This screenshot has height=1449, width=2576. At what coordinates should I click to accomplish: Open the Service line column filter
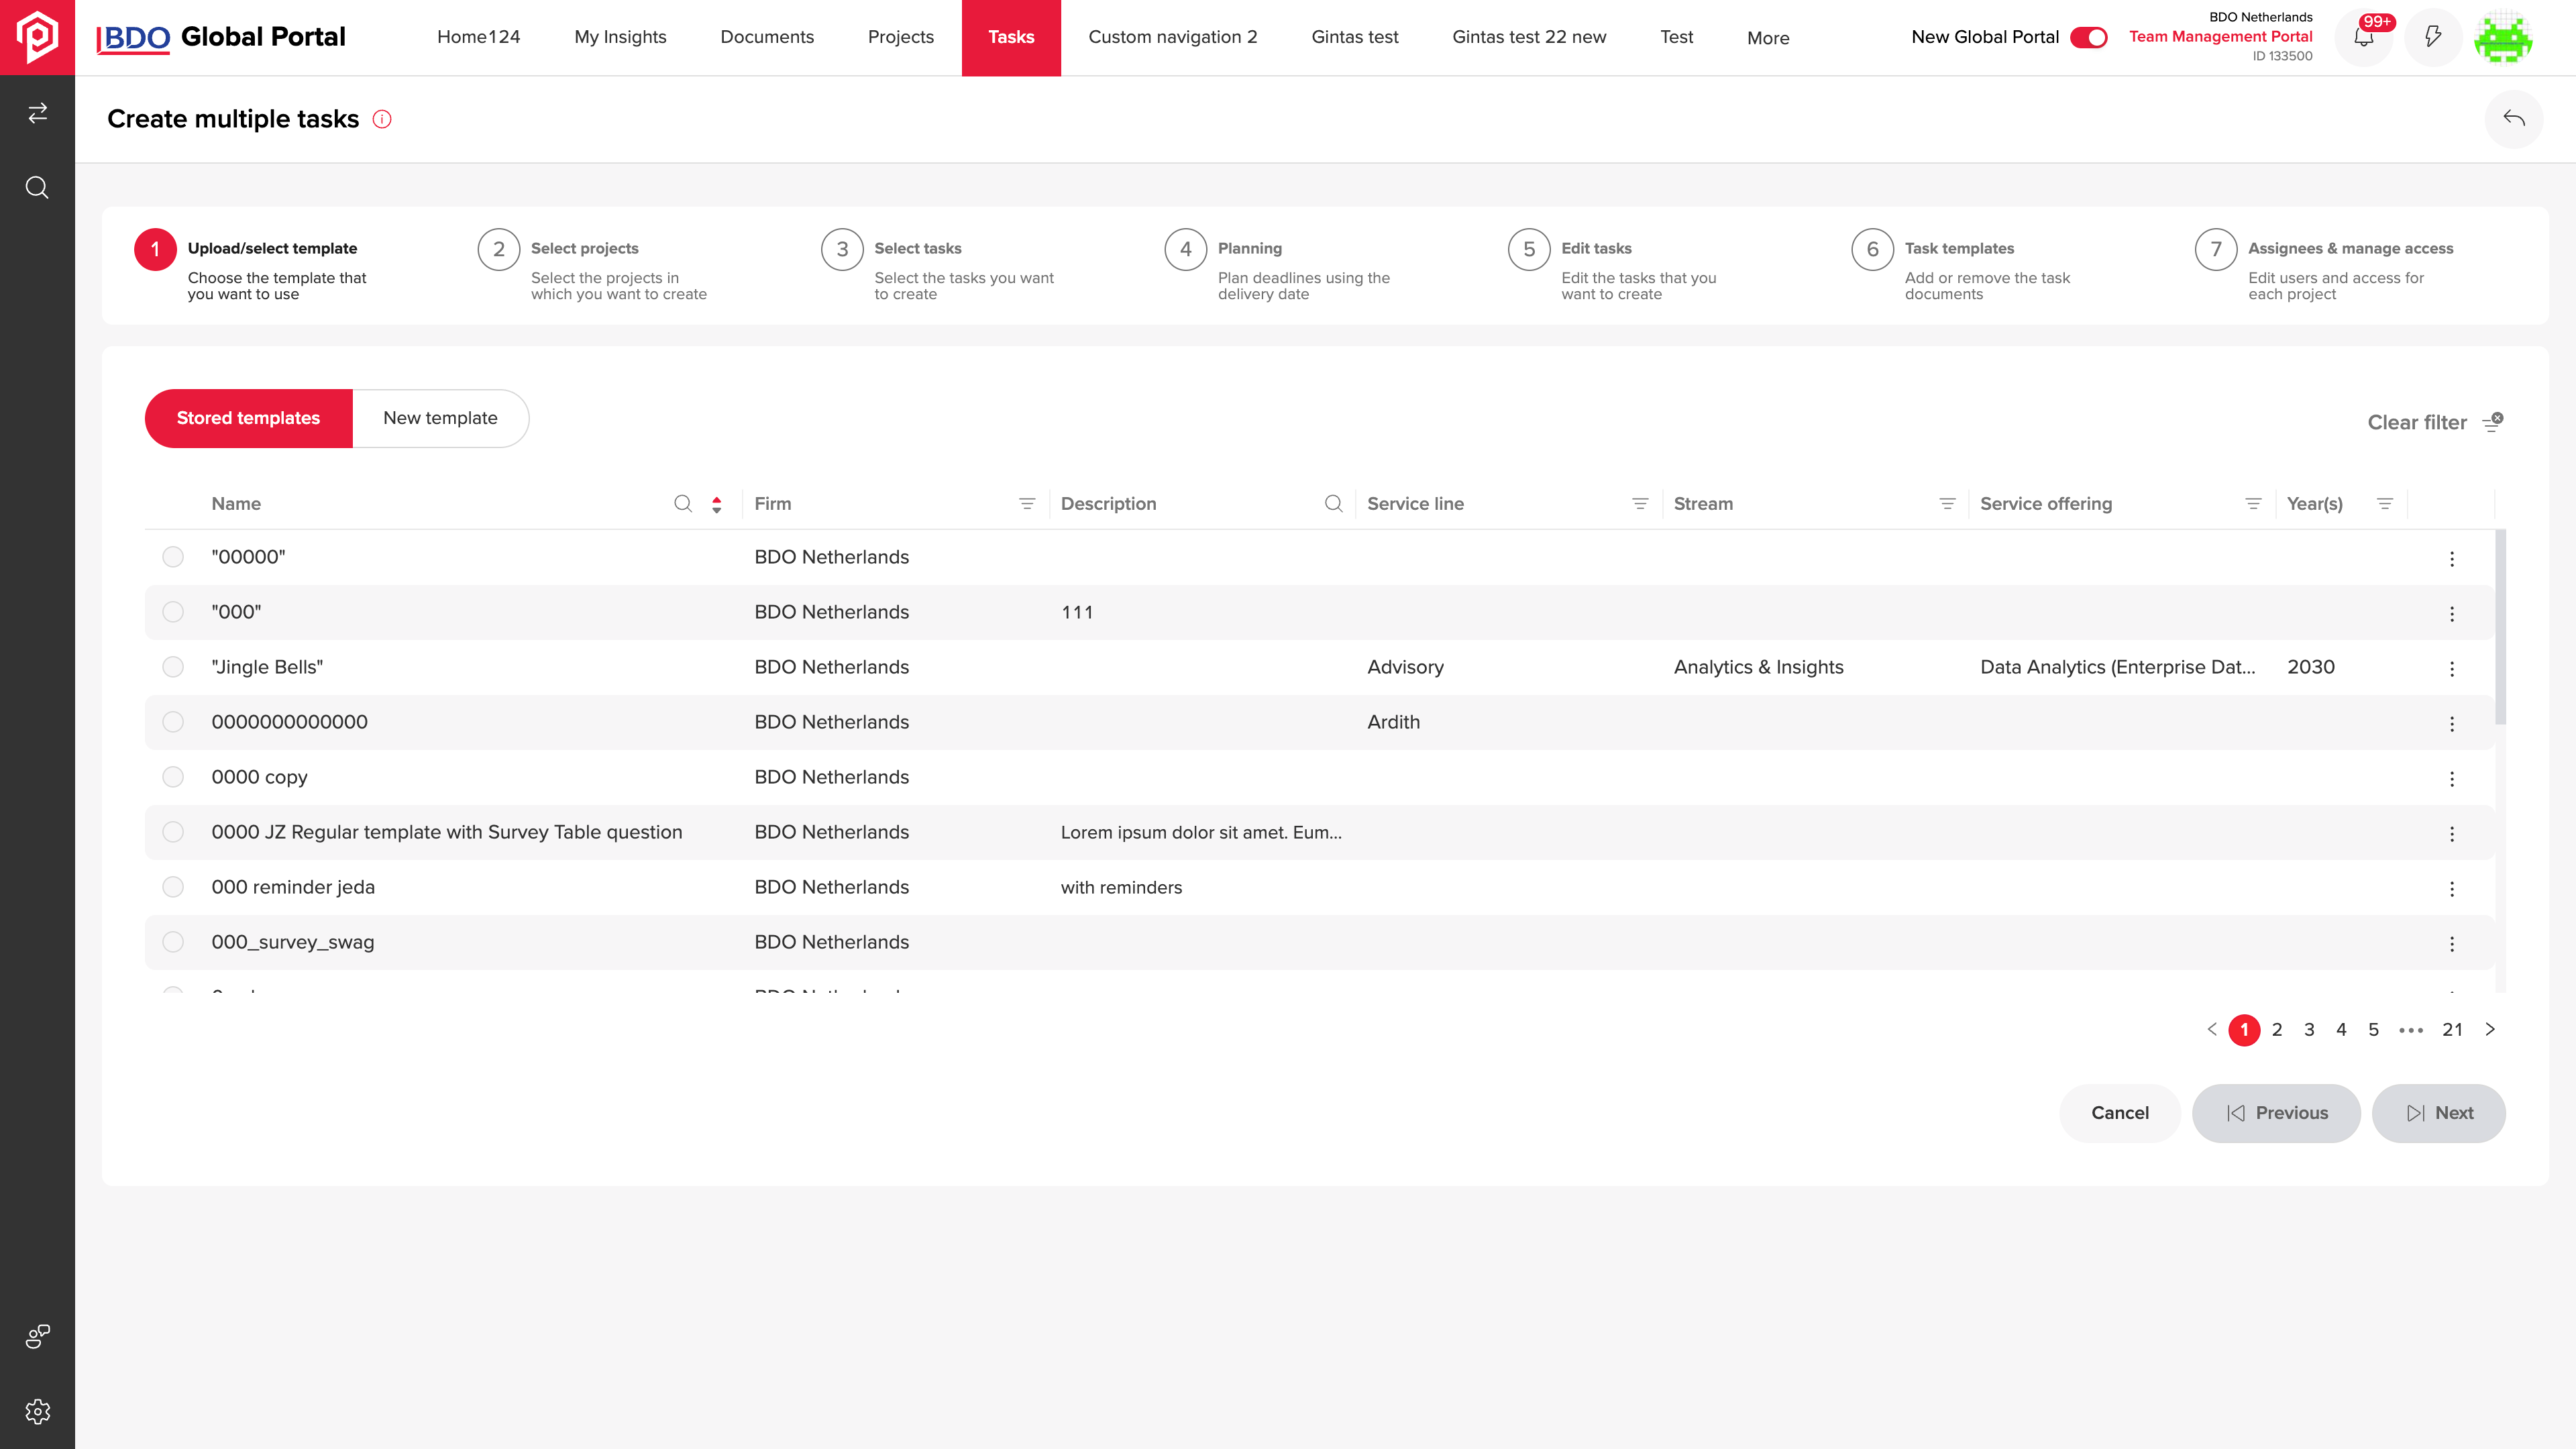(x=1640, y=504)
